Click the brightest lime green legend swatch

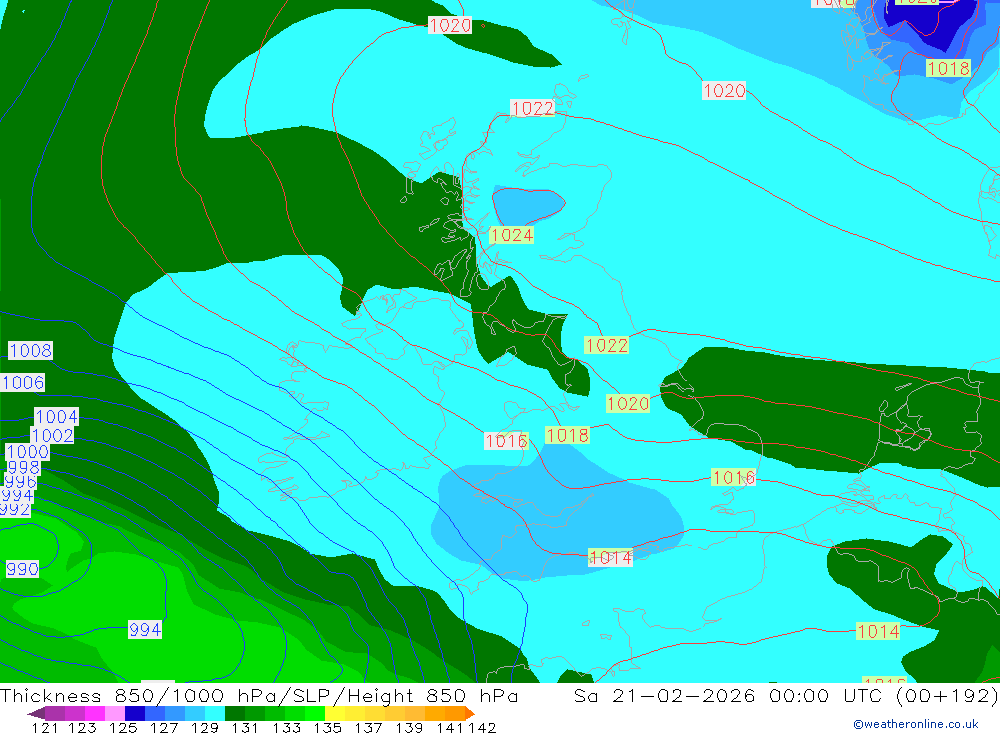(x=315, y=713)
